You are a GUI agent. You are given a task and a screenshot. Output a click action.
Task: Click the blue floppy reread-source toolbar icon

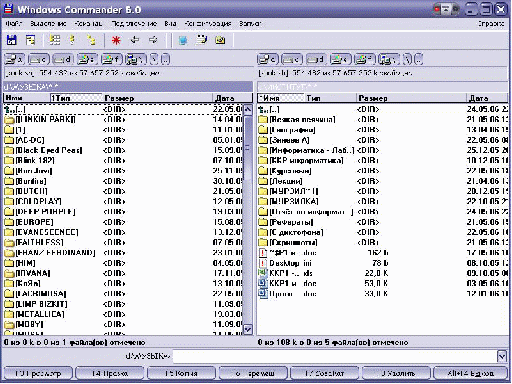click(x=12, y=40)
